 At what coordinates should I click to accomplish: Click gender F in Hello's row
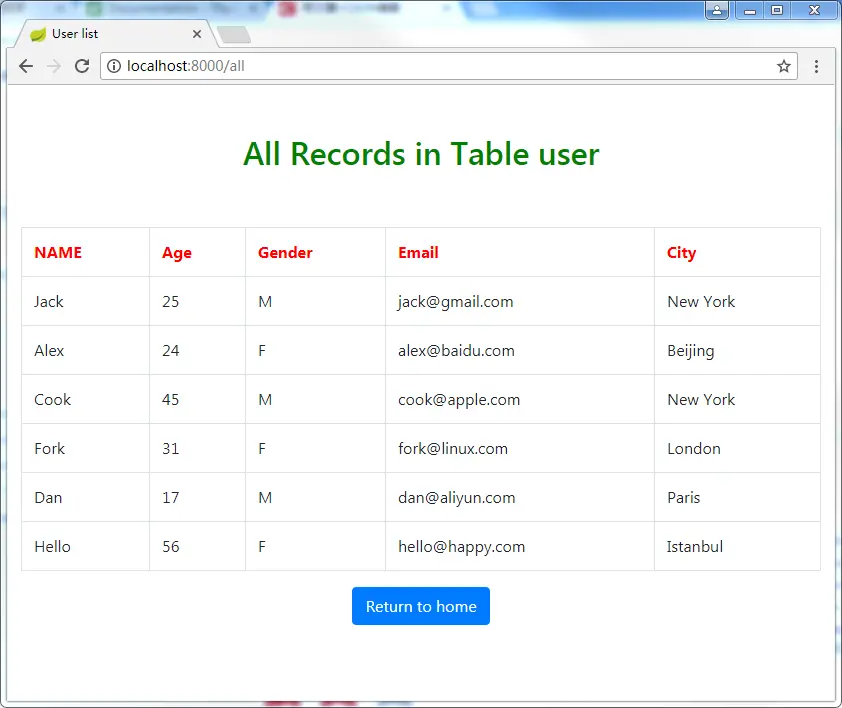[x=262, y=546]
